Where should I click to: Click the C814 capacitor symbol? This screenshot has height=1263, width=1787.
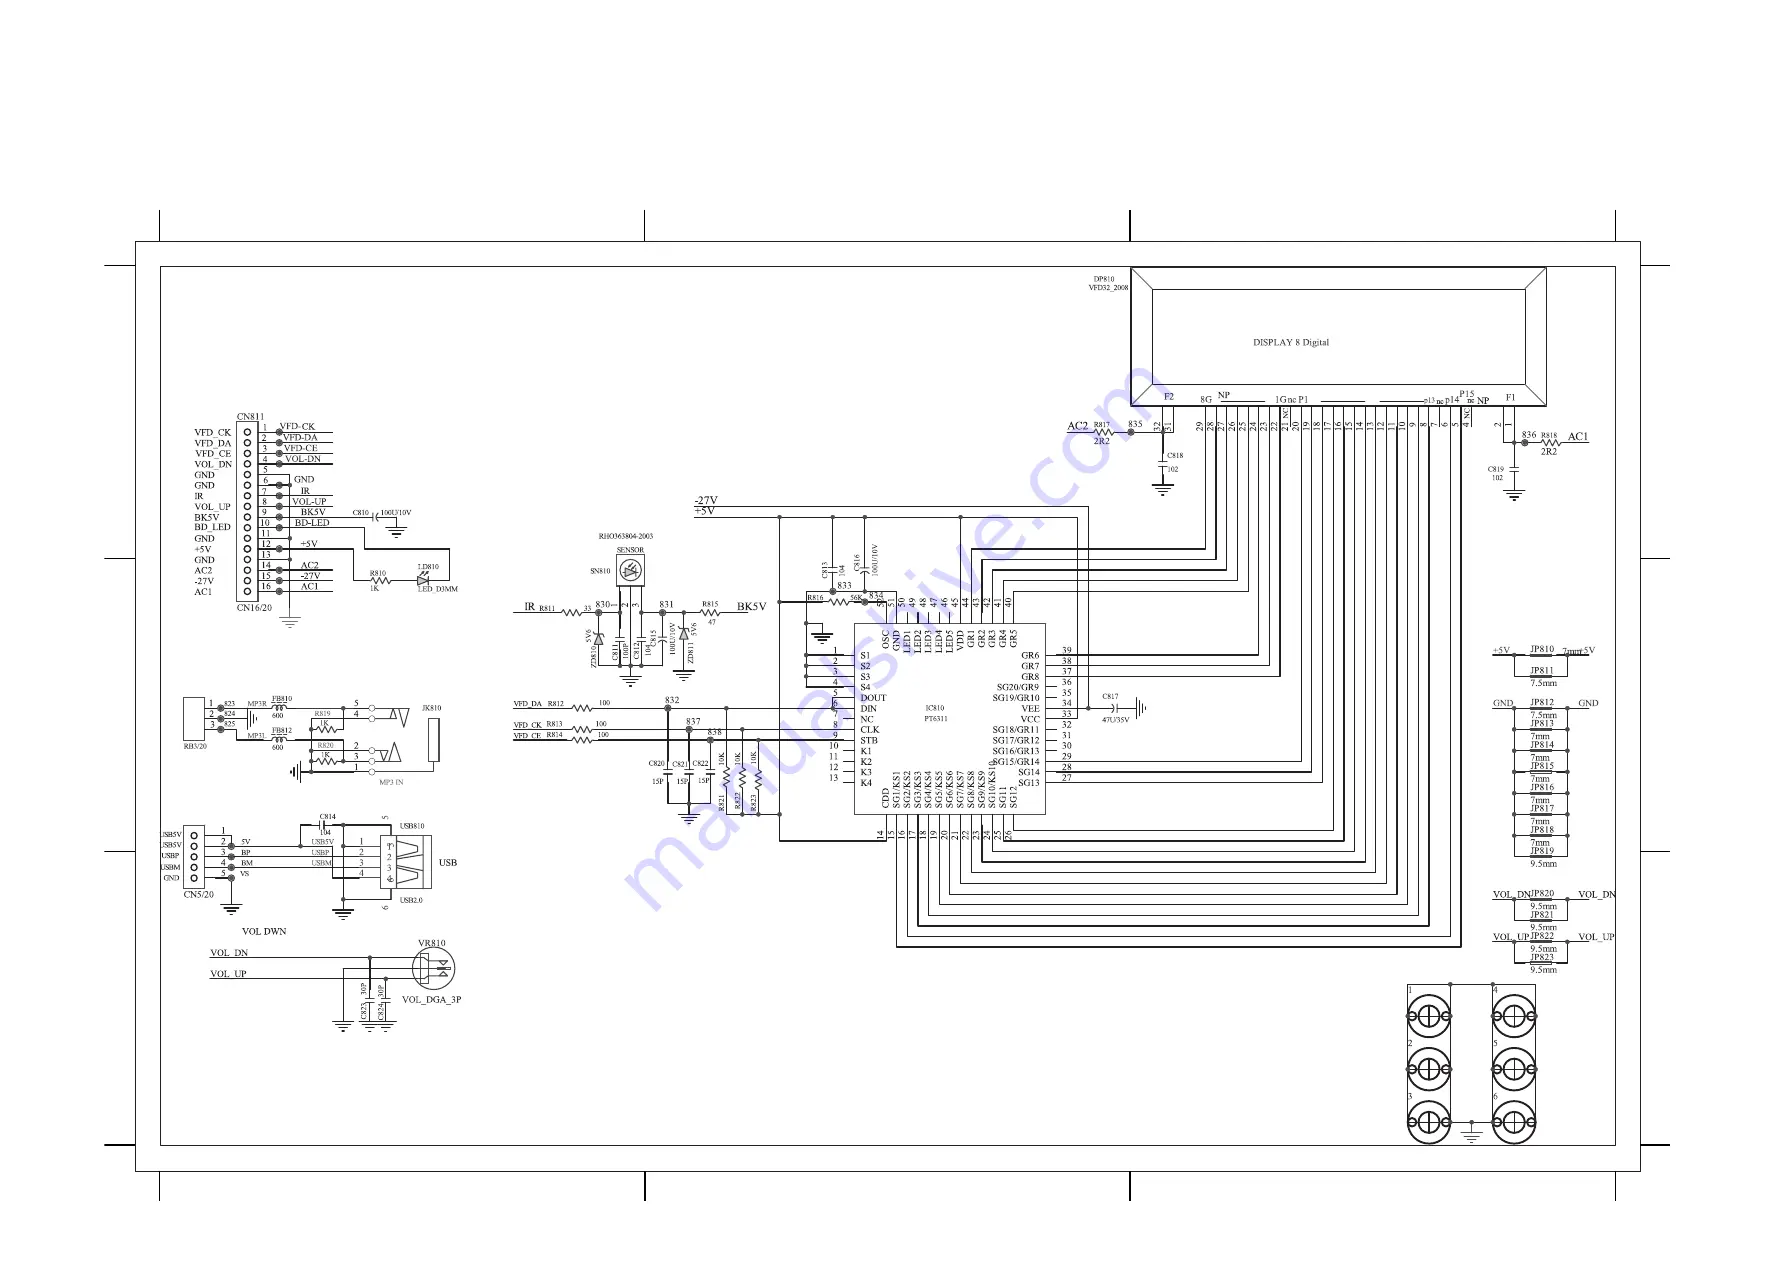click(x=324, y=826)
